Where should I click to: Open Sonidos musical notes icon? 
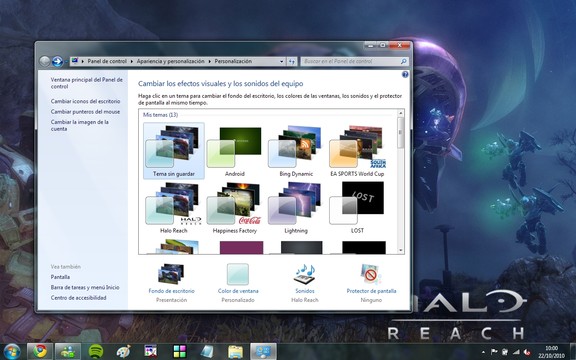point(305,274)
